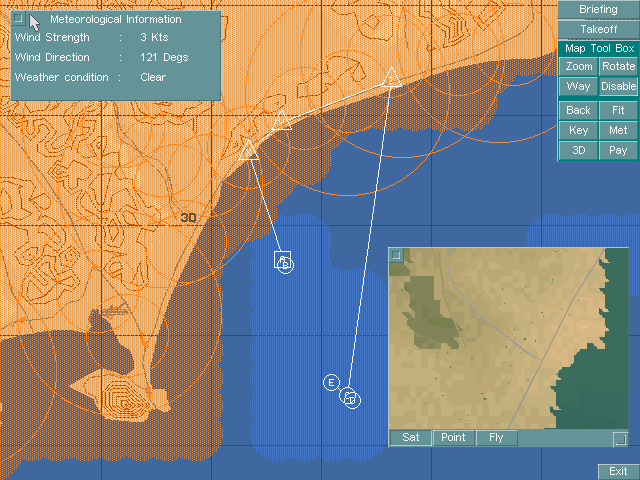Image resolution: width=640 pixels, height=480 pixels.
Task: Toggle the Key map legend button
Action: tap(578, 131)
